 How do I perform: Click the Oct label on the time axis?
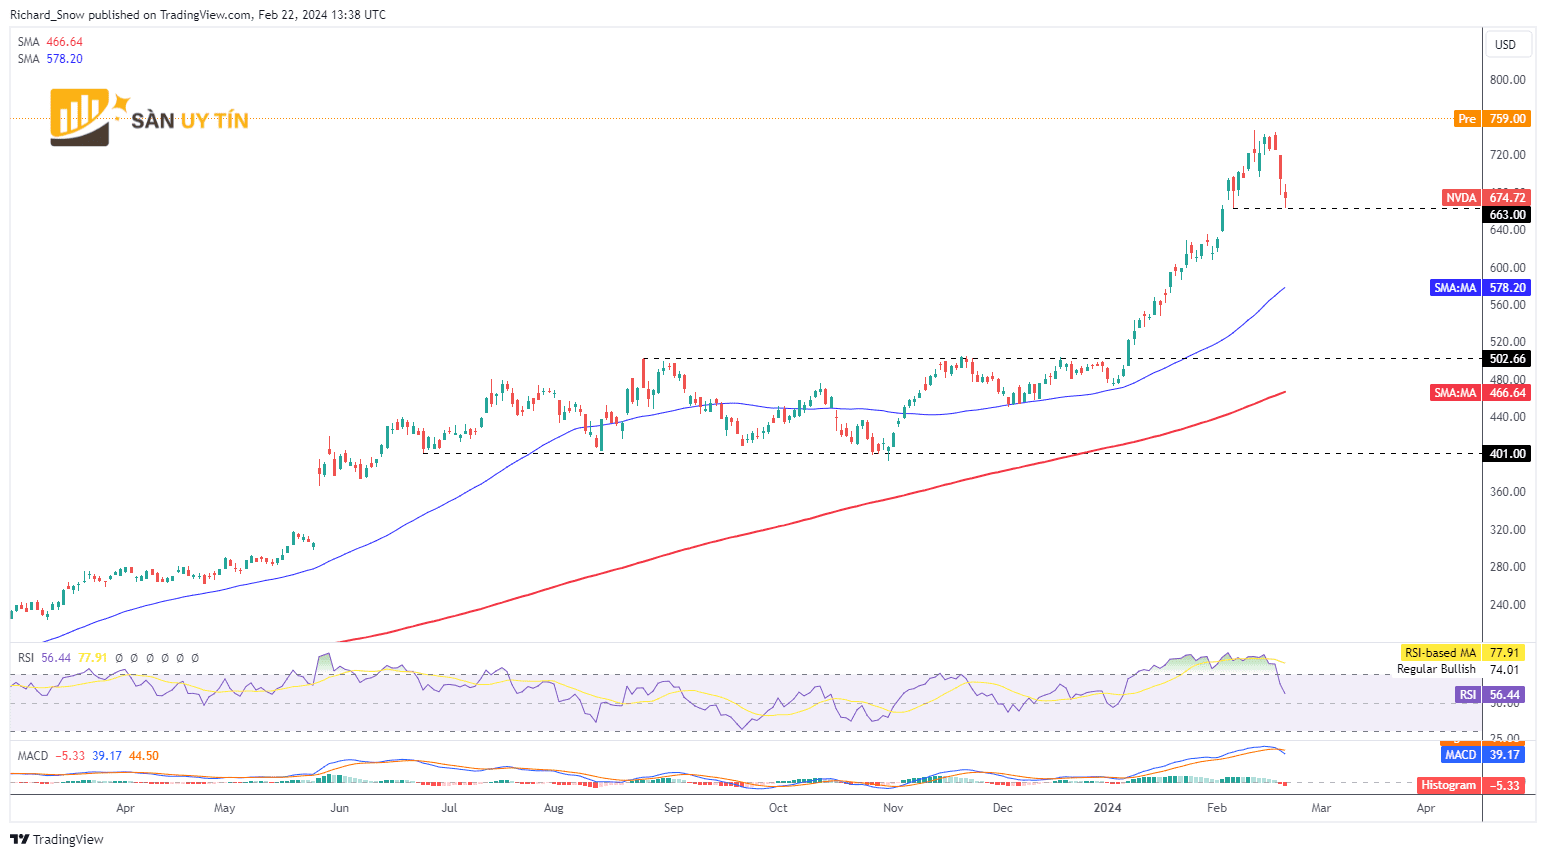778,808
